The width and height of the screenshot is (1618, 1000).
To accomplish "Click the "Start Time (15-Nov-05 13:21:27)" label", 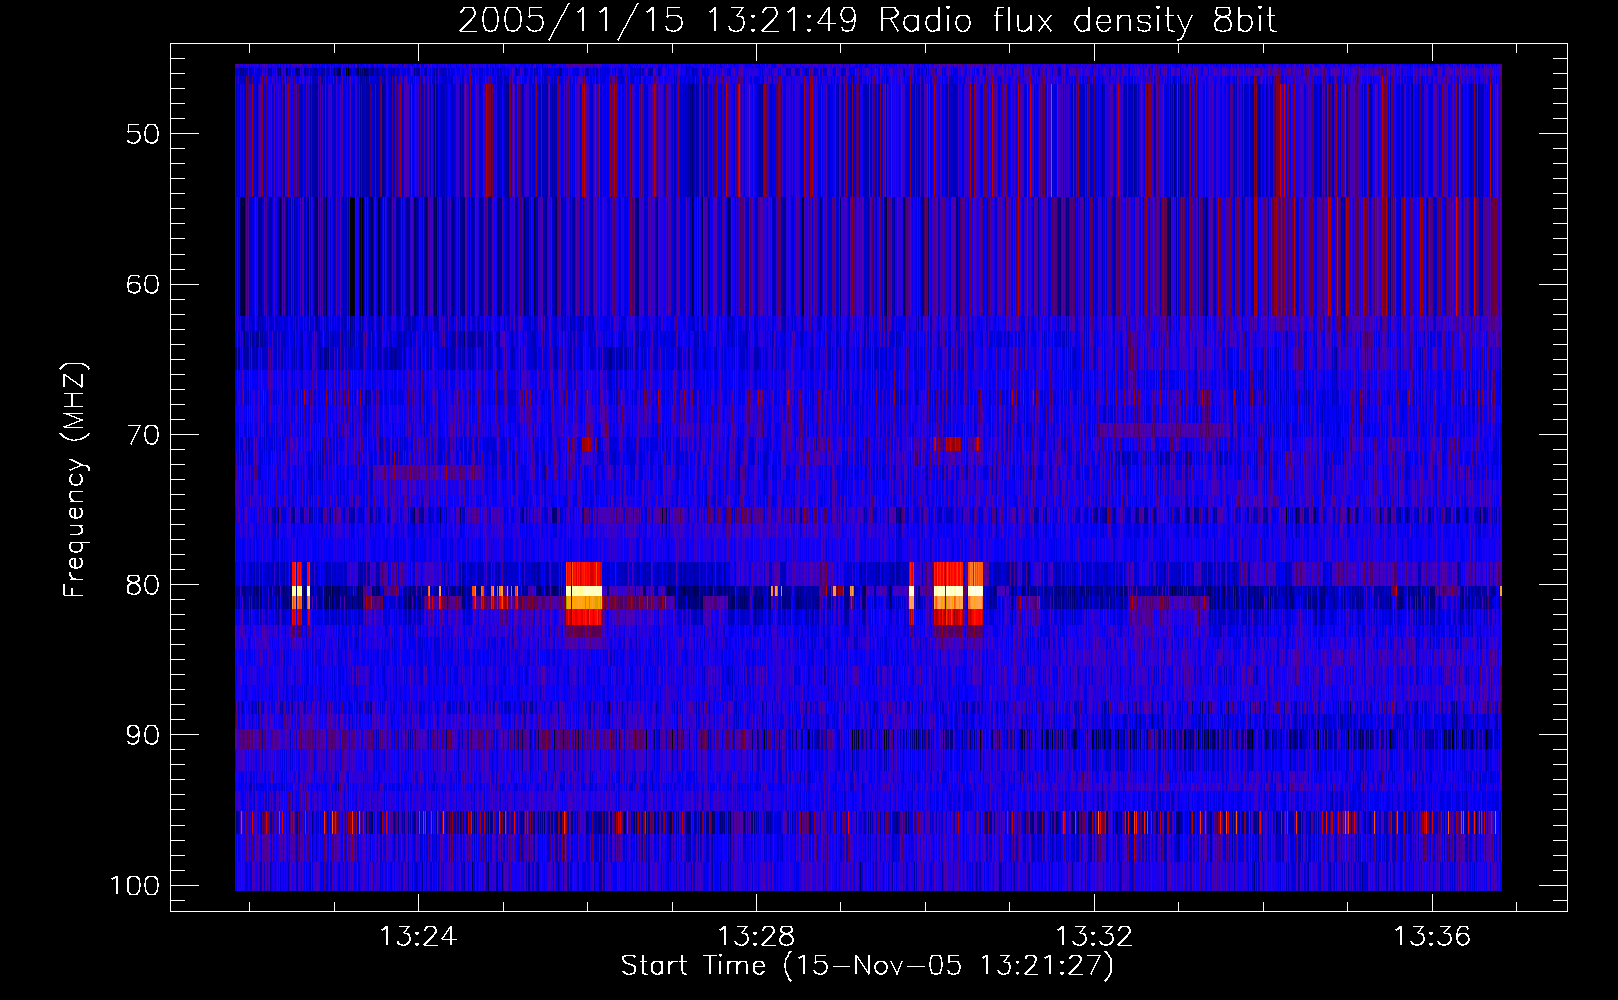I will tap(867, 966).
